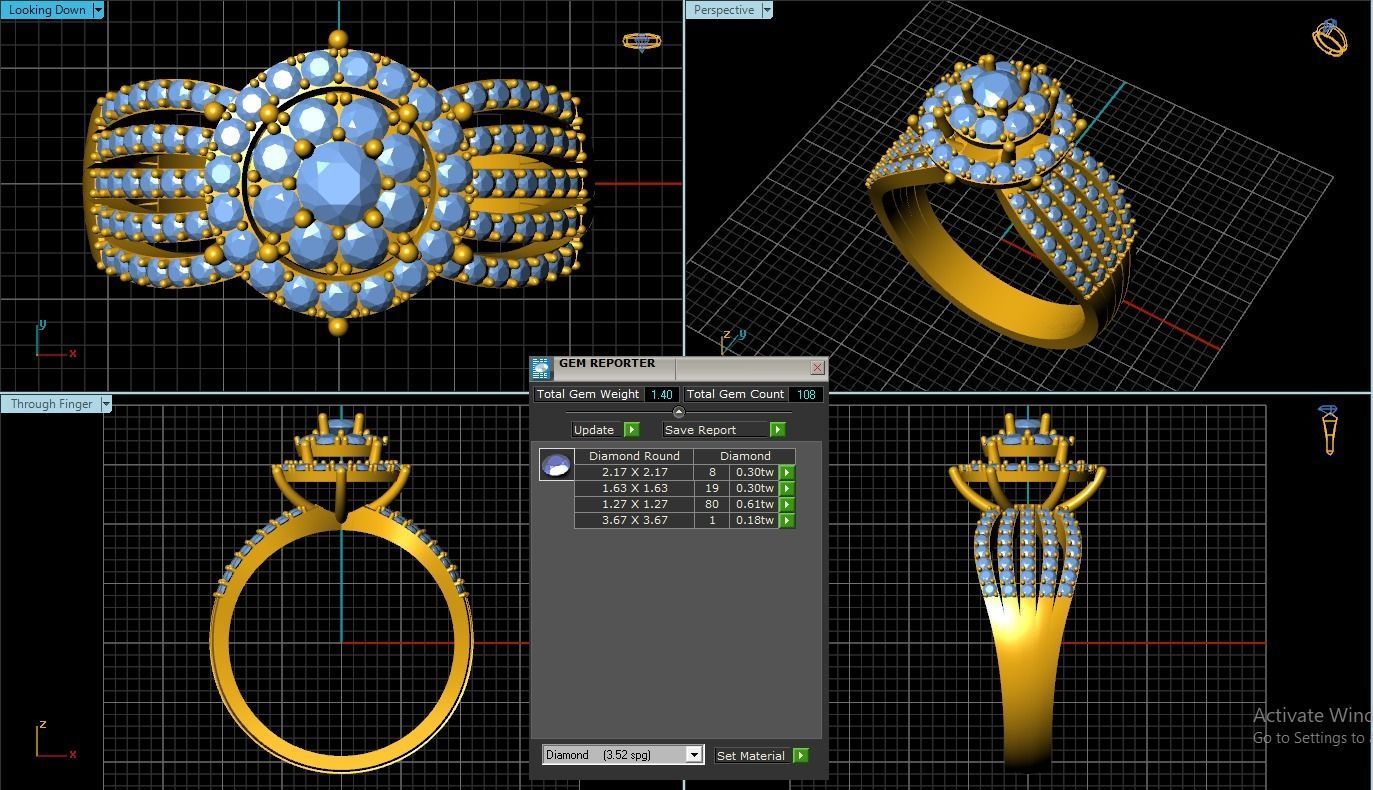Click the ring icon in Looking Down viewport
This screenshot has height=790, width=1373.
641,42
